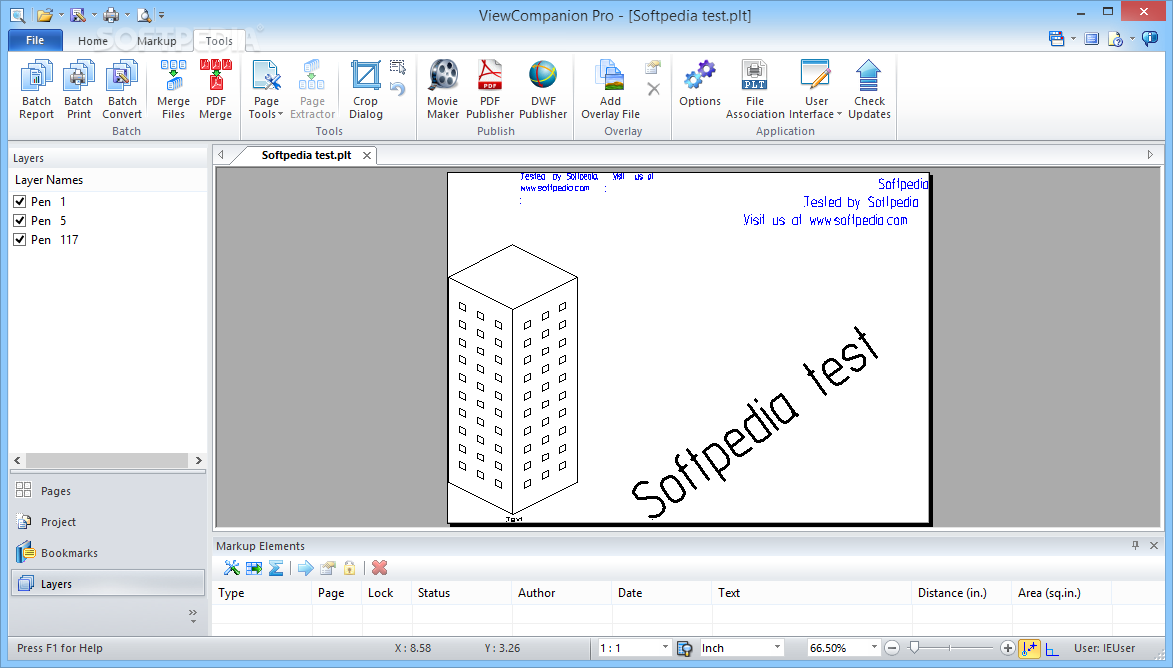This screenshot has width=1173, height=668.
Task: Click the Author column header
Action: [x=561, y=592]
